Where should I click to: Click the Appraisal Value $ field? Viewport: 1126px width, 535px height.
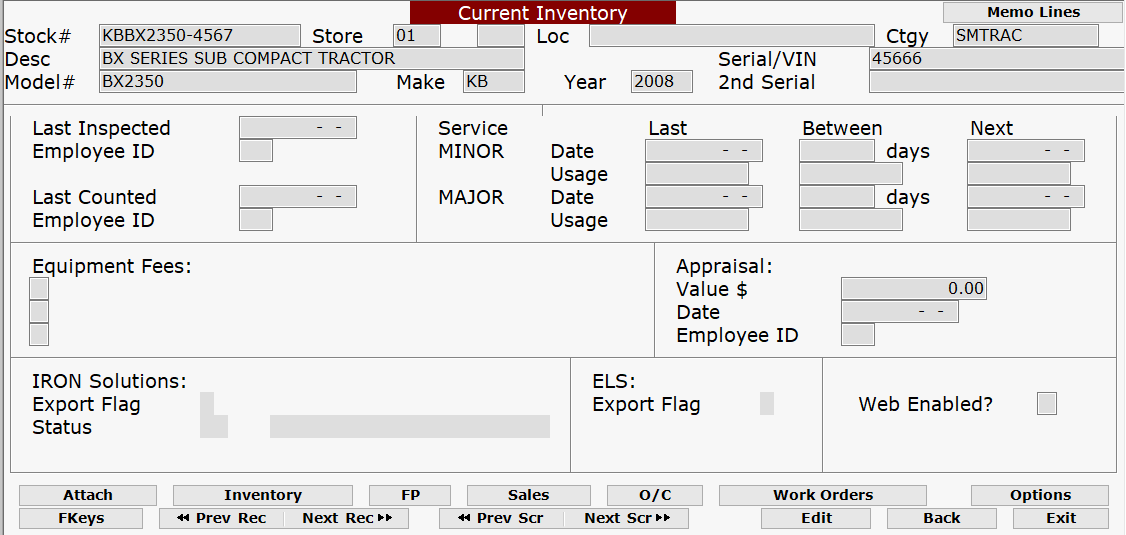click(x=914, y=289)
